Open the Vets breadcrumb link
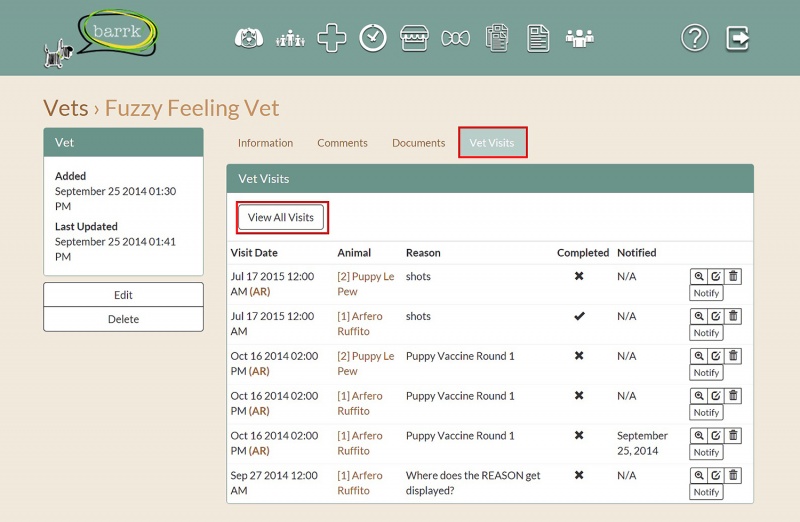The image size is (800, 522). pyautogui.click(x=66, y=108)
